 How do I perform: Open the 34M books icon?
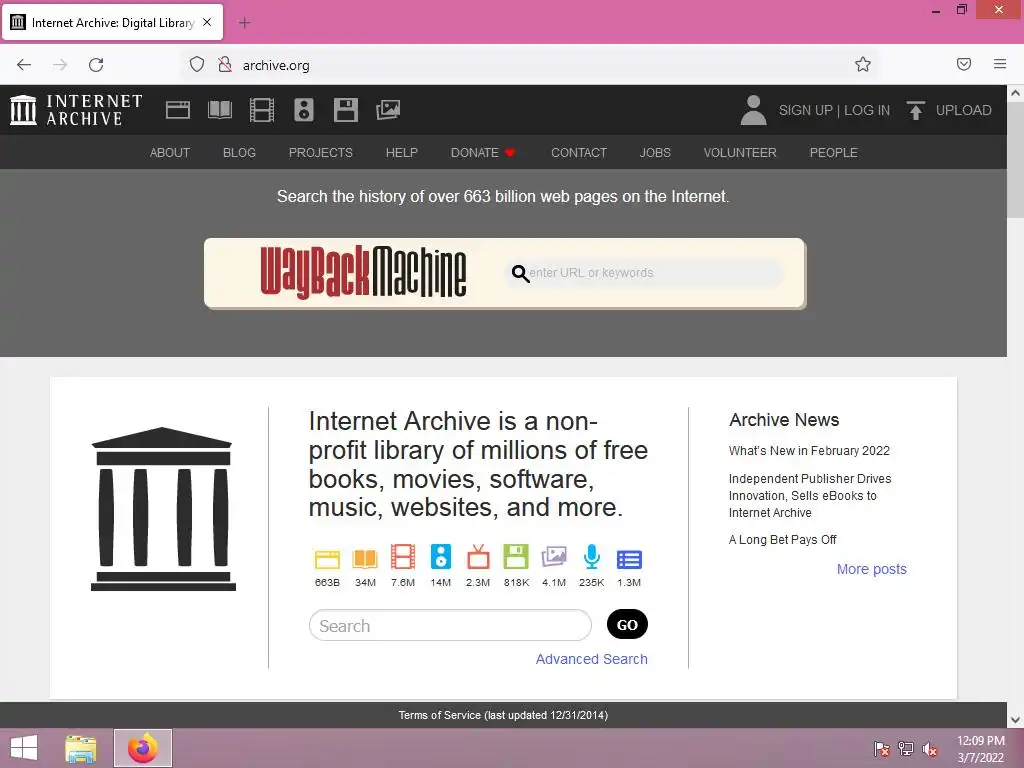point(365,559)
